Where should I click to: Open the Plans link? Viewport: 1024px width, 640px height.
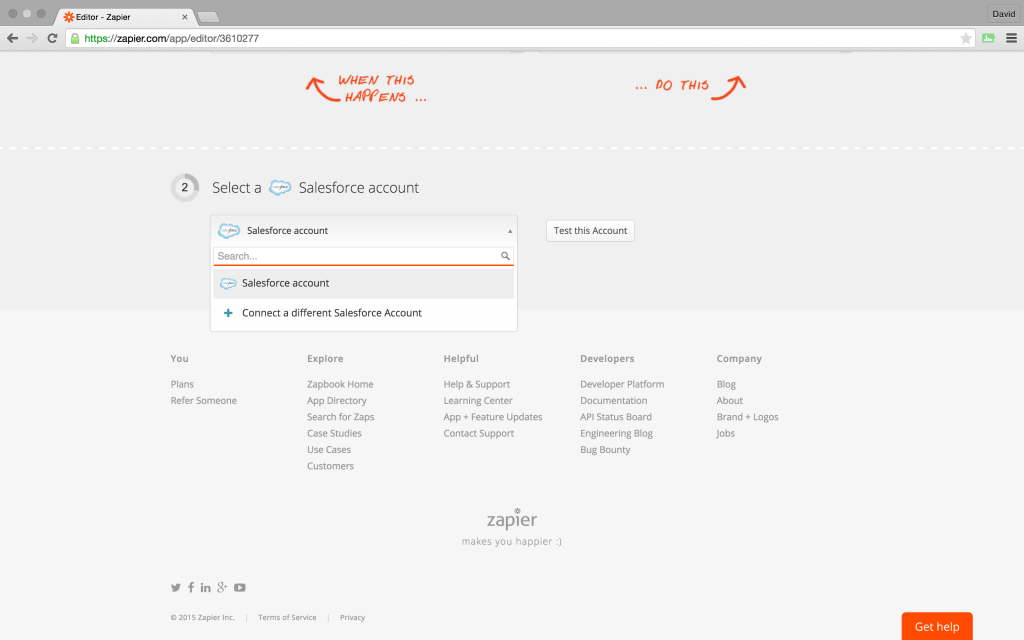click(x=182, y=384)
